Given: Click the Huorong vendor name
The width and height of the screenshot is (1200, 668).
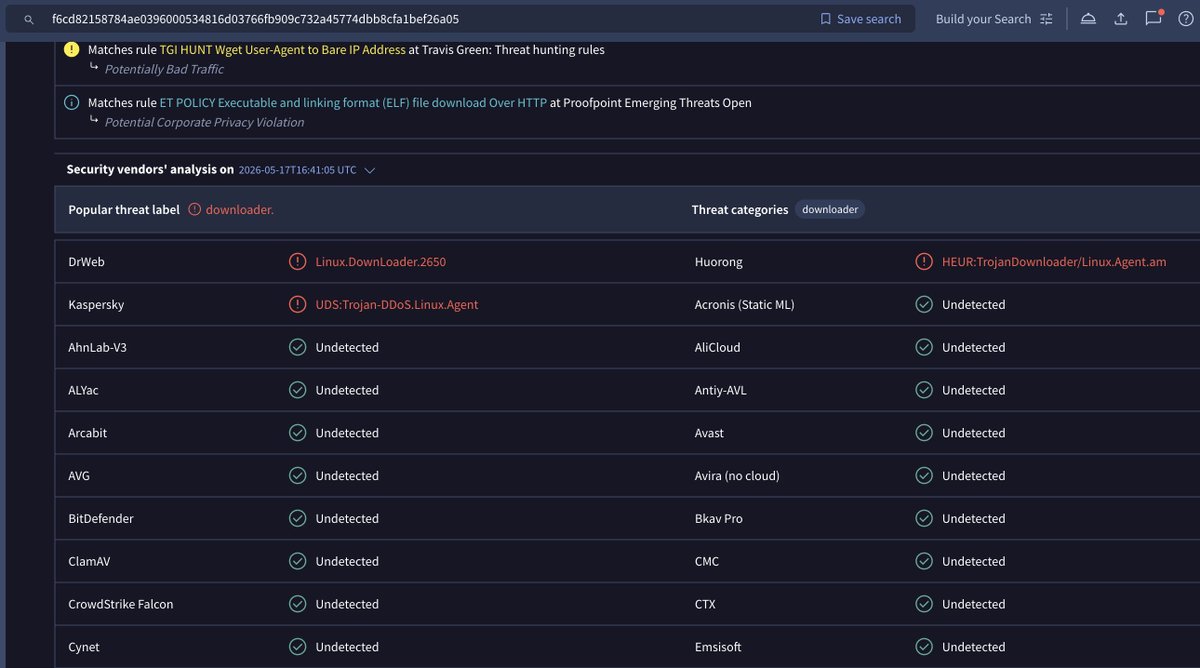Looking at the screenshot, I should coord(719,262).
